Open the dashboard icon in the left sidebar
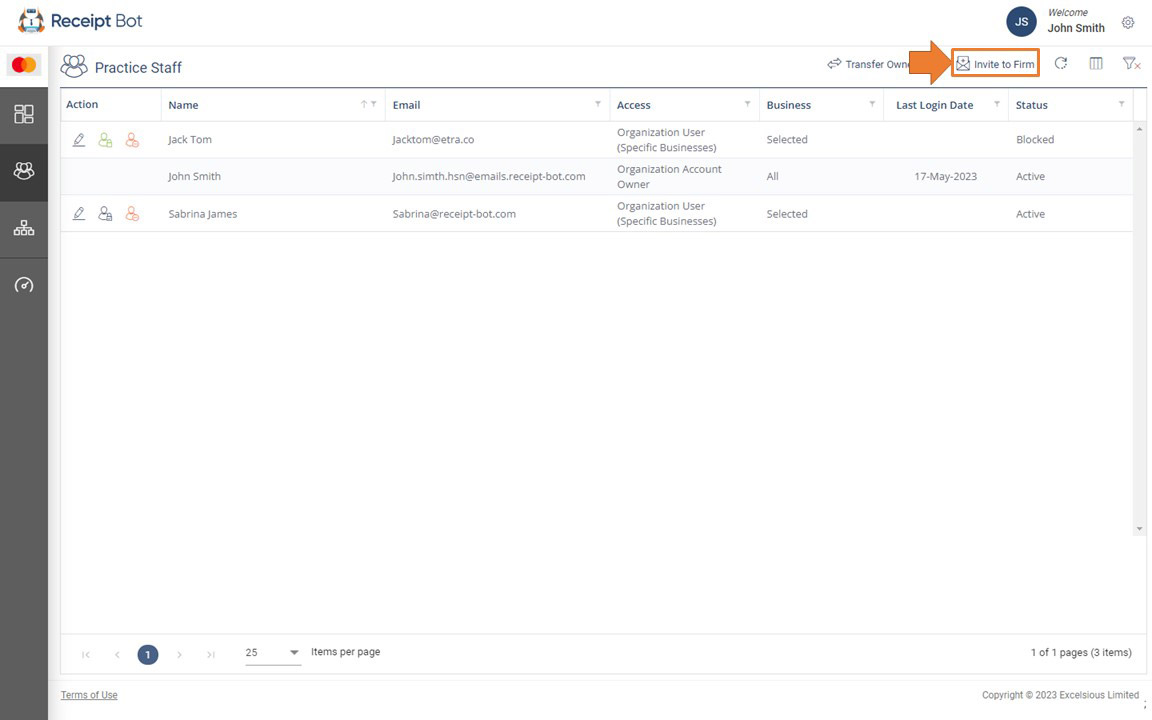This screenshot has height=720, width=1152. click(x=24, y=114)
